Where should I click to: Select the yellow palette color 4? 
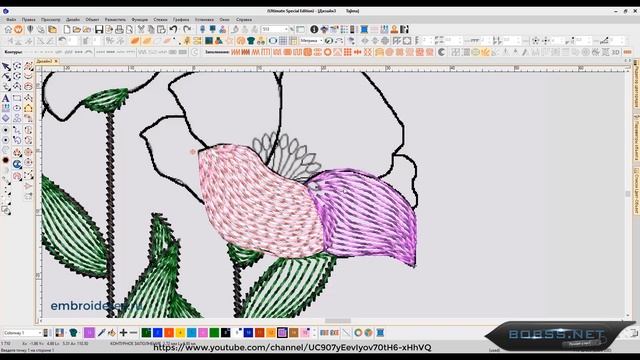click(x=180, y=333)
